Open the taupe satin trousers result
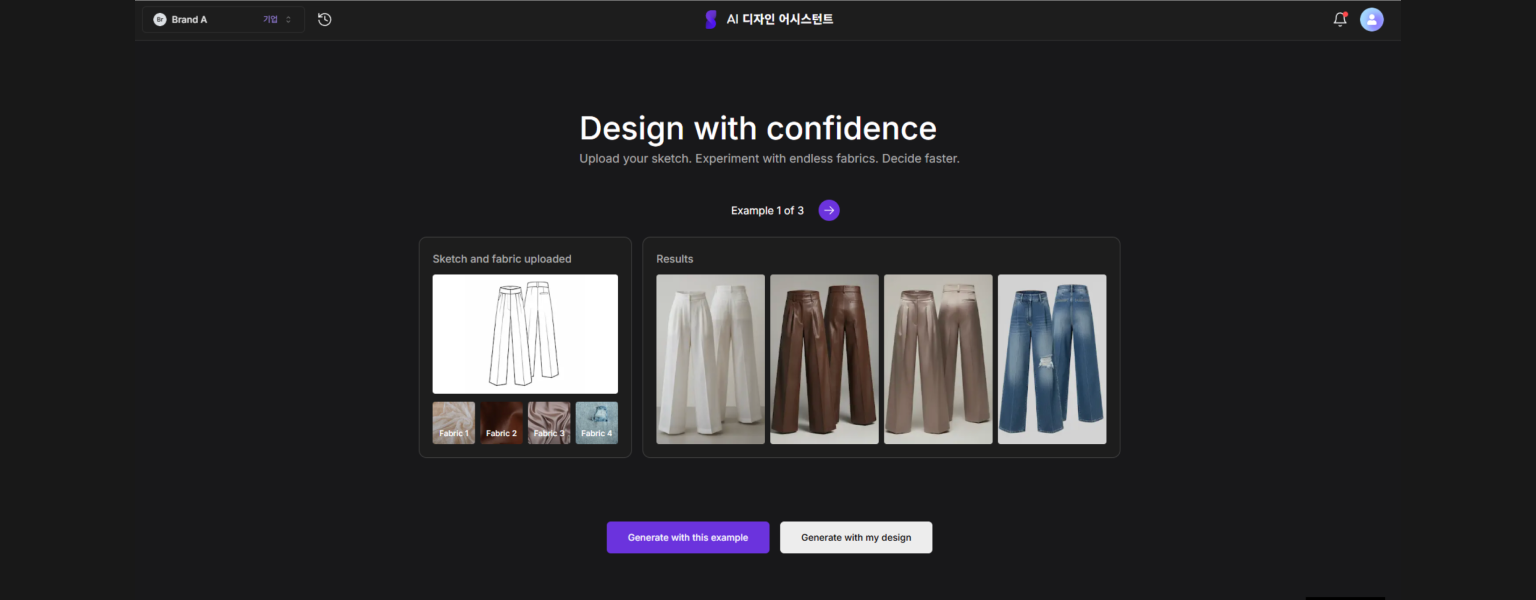 pyautogui.click(x=938, y=359)
